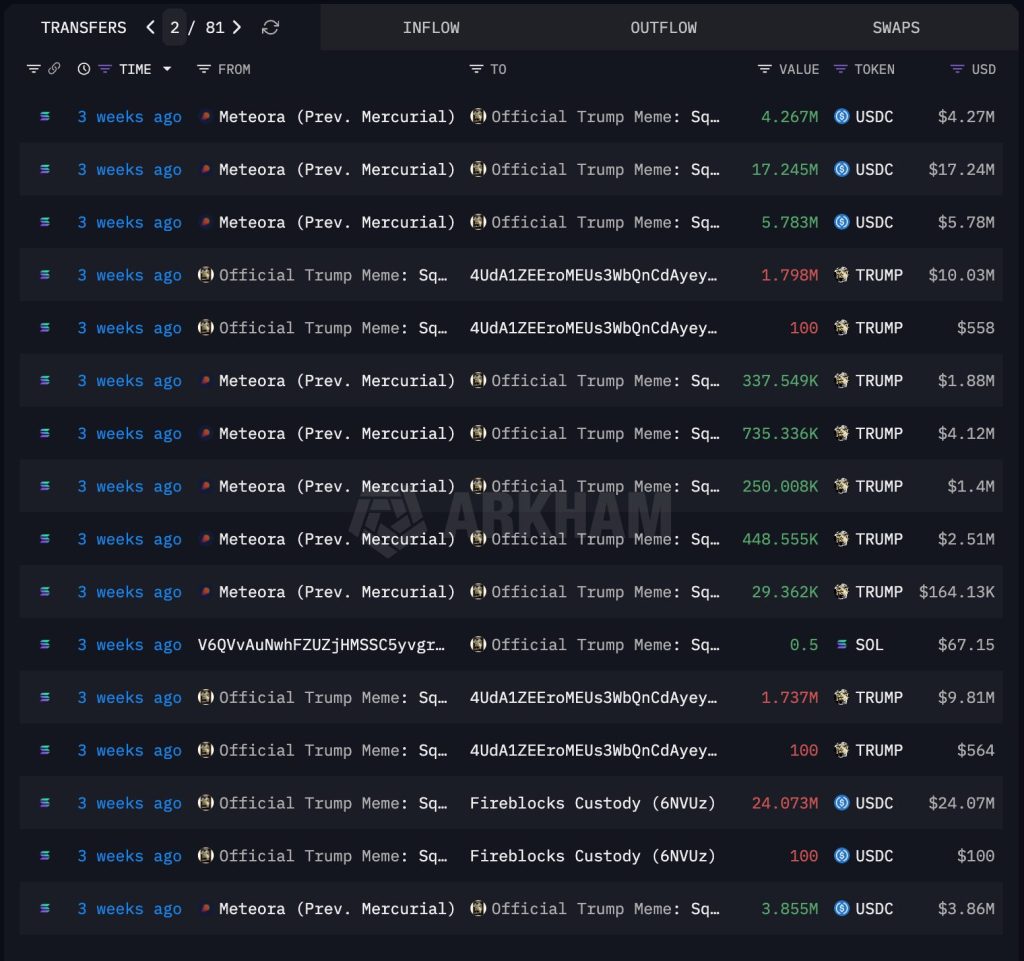Toggle the FROM column filter
The image size is (1024, 961).
click(205, 69)
